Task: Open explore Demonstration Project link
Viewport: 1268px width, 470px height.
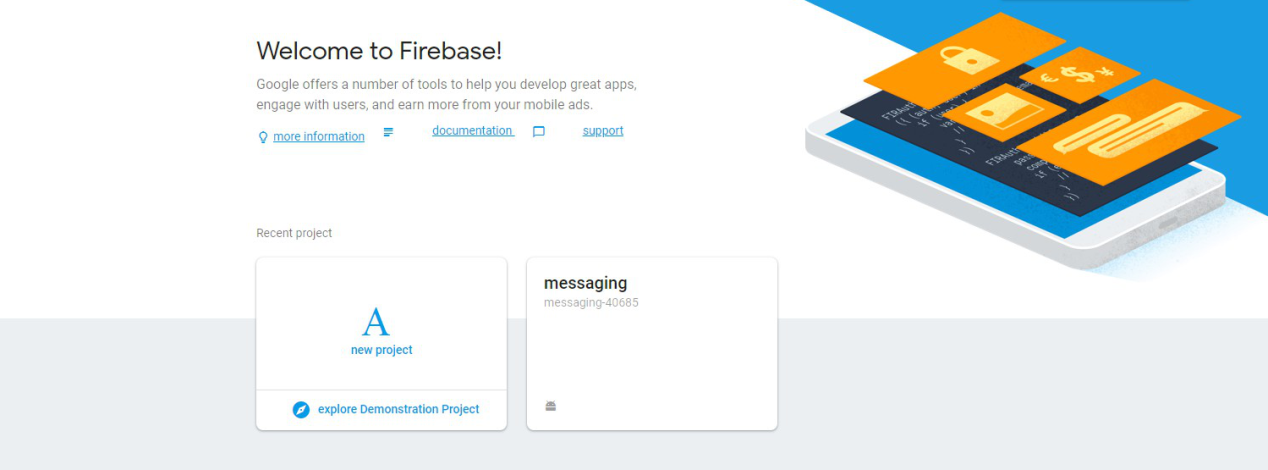Action: pos(398,409)
